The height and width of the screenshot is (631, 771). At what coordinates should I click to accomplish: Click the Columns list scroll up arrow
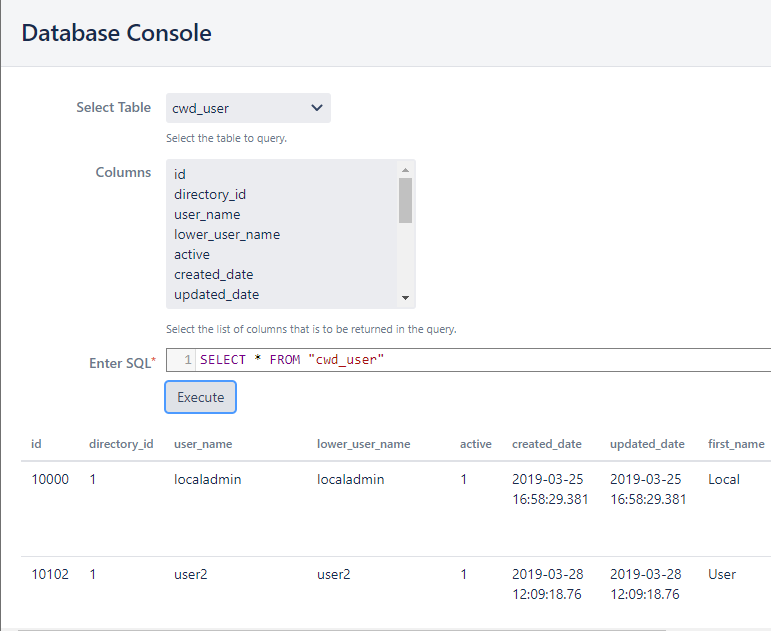(405, 170)
